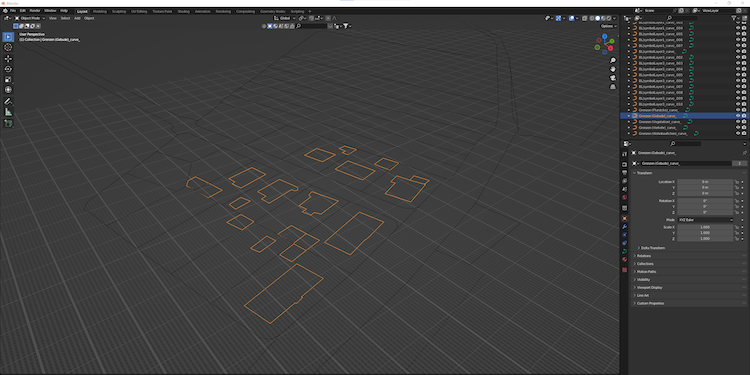750x375 pixels.
Task: Open the Output properties tab
Action: click(624, 173)
